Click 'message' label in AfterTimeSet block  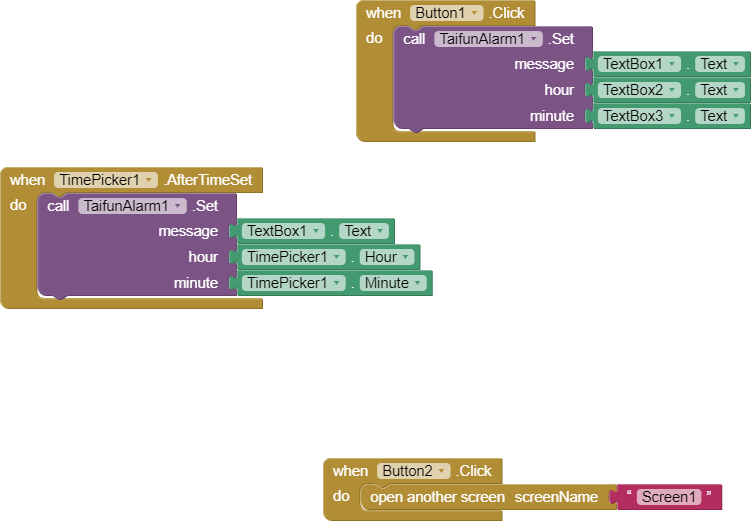188,231
